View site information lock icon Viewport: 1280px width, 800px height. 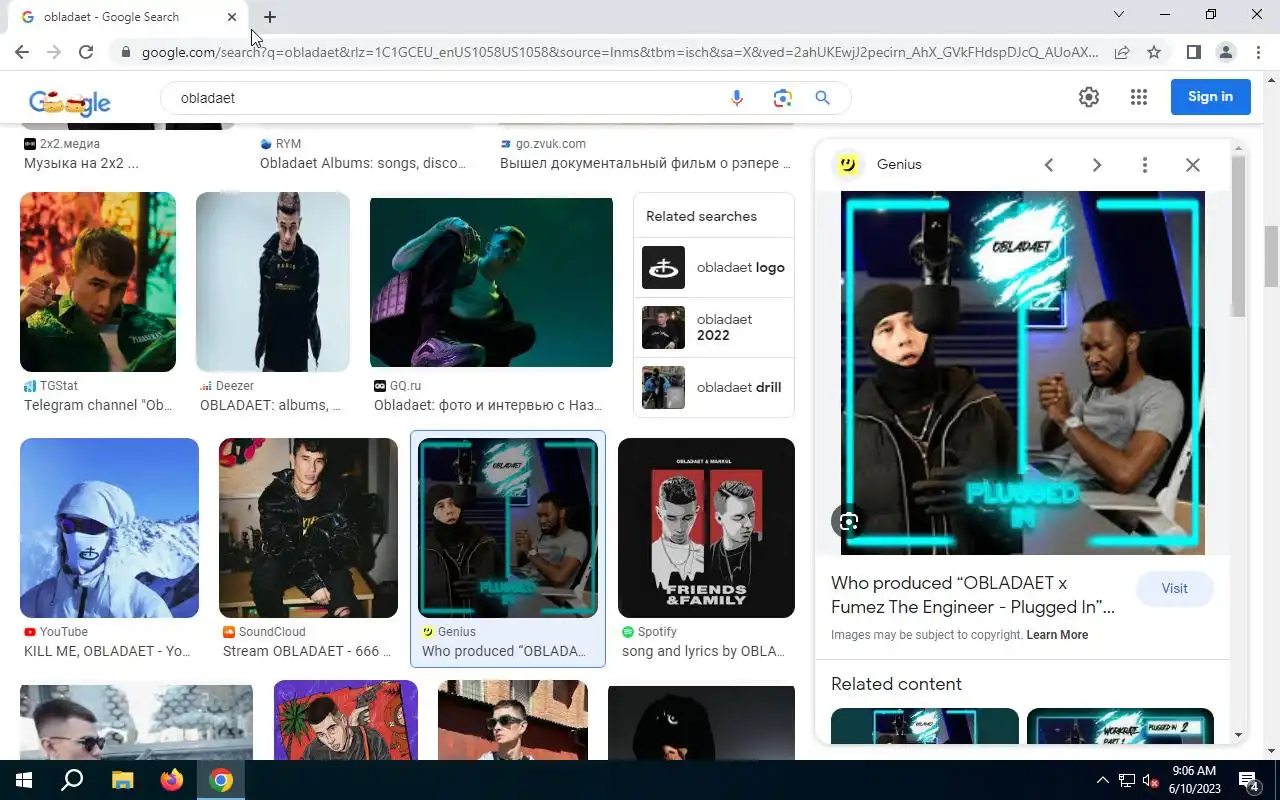[125, 52]
